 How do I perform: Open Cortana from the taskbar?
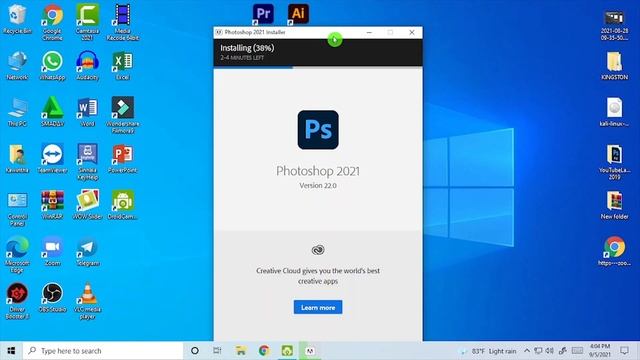pos(195,351)
